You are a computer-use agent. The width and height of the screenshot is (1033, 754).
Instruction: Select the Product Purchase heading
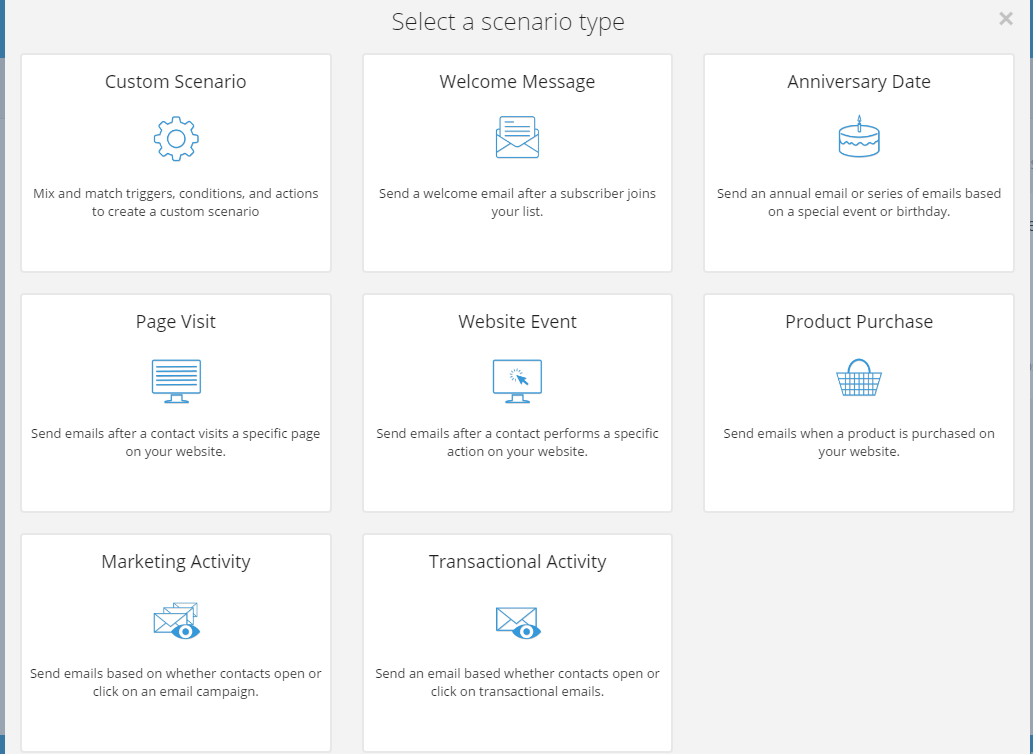(858, 322)
